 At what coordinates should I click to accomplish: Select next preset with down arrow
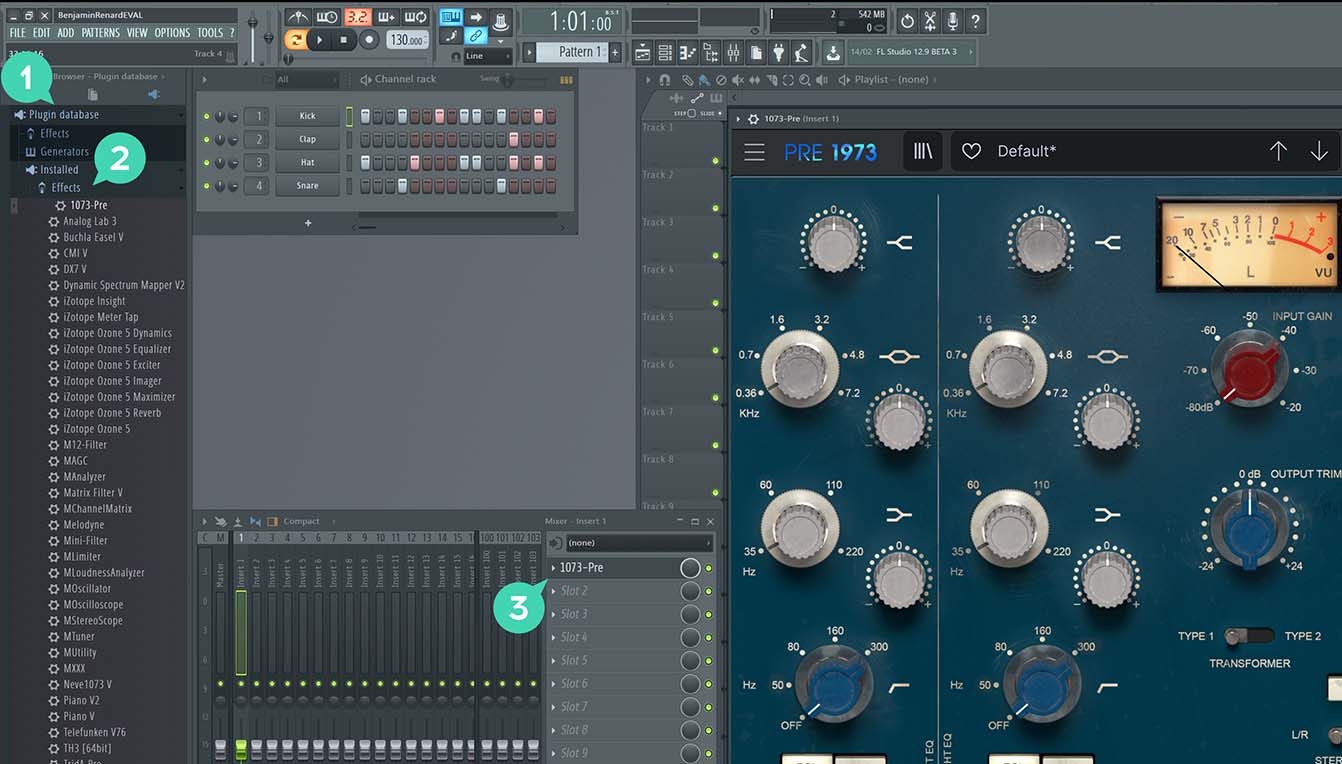point(1319,151)
